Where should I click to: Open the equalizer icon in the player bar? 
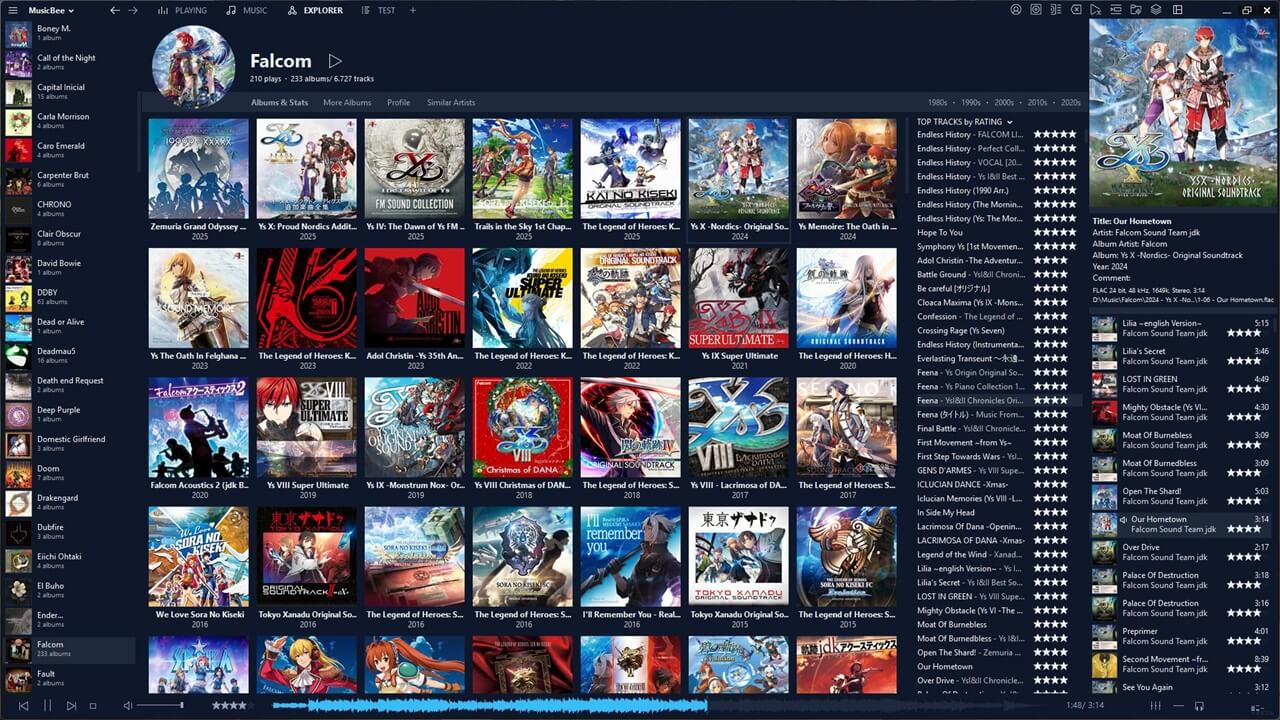coord(1156,705)
